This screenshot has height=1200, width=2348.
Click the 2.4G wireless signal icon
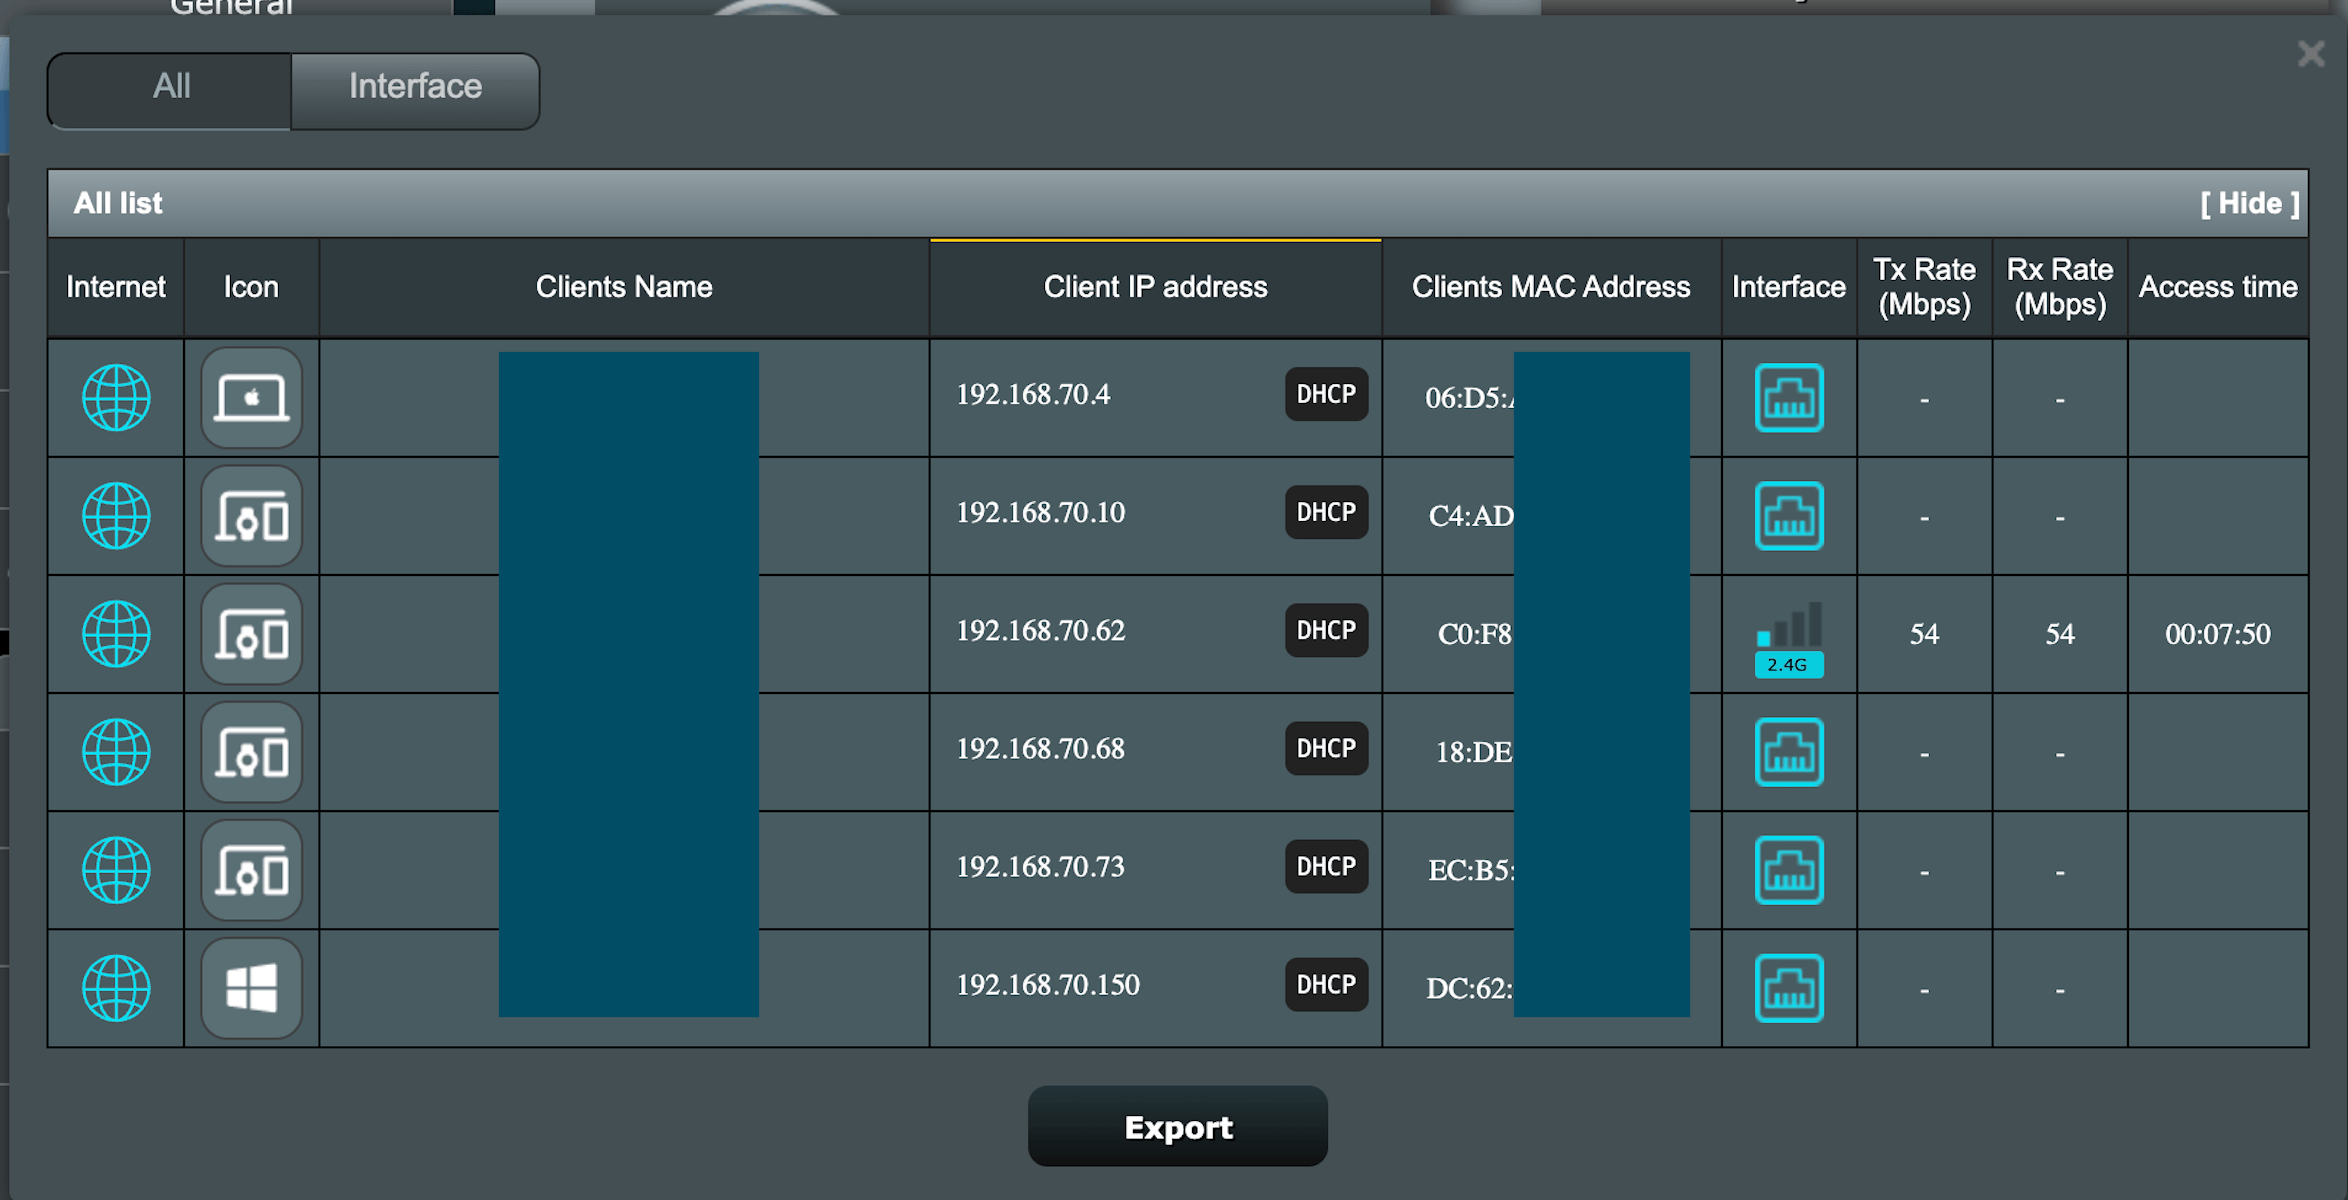[1788, 638]
